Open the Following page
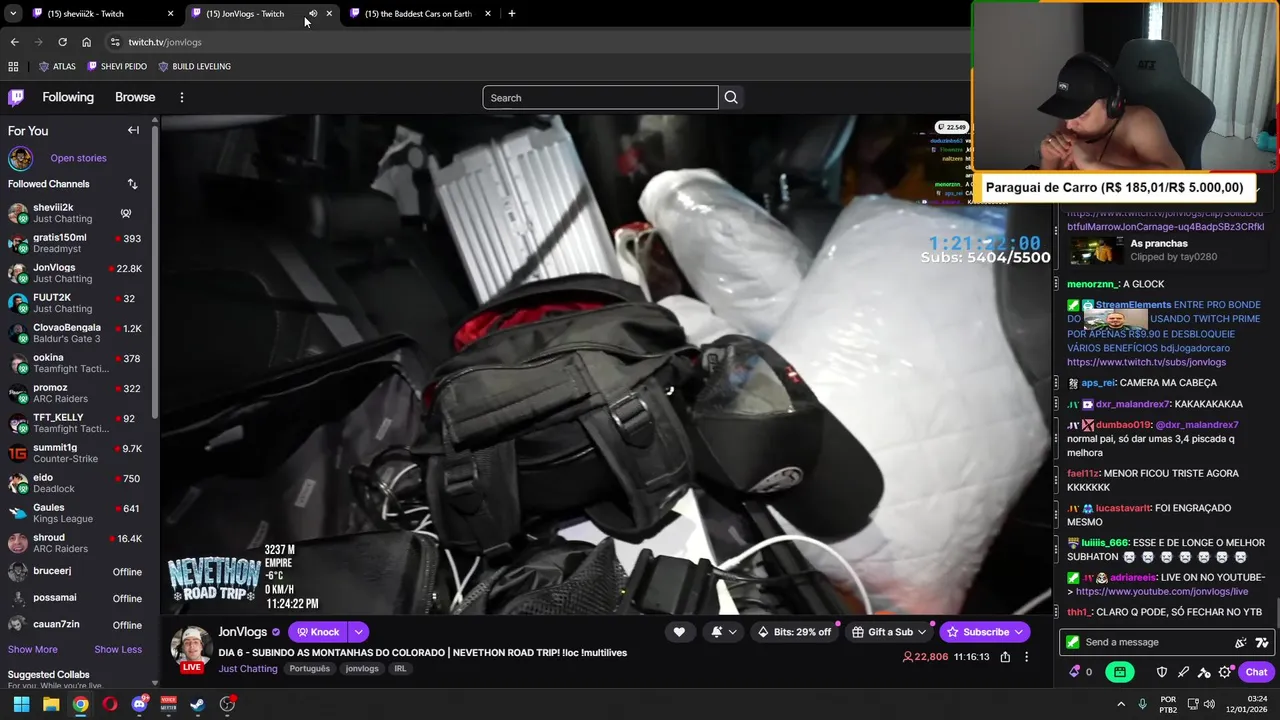Viewport: 1280px width, 720px height. pos(68,97)
